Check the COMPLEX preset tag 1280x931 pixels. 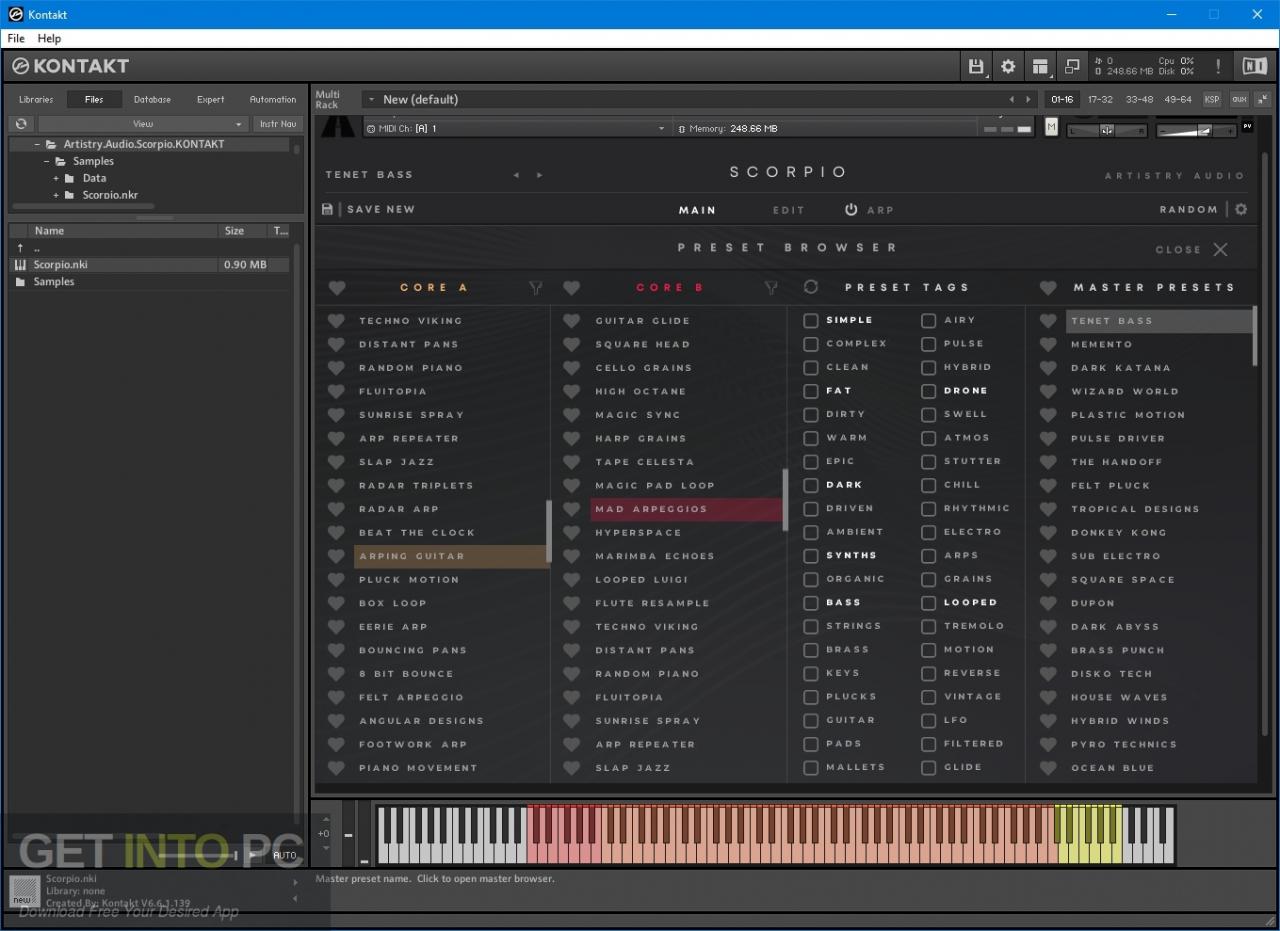811,344
